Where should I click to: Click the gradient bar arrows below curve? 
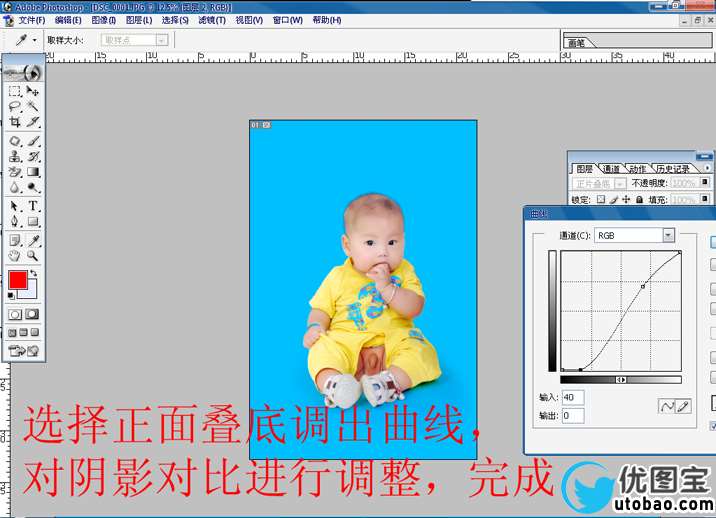[x=621, y=380]
